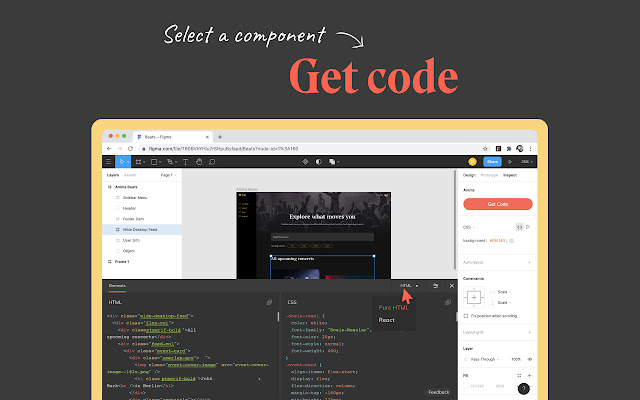Viewport: 640px width, 400px height.
Task: Click the help question mark button
Action: coord(523,389)
